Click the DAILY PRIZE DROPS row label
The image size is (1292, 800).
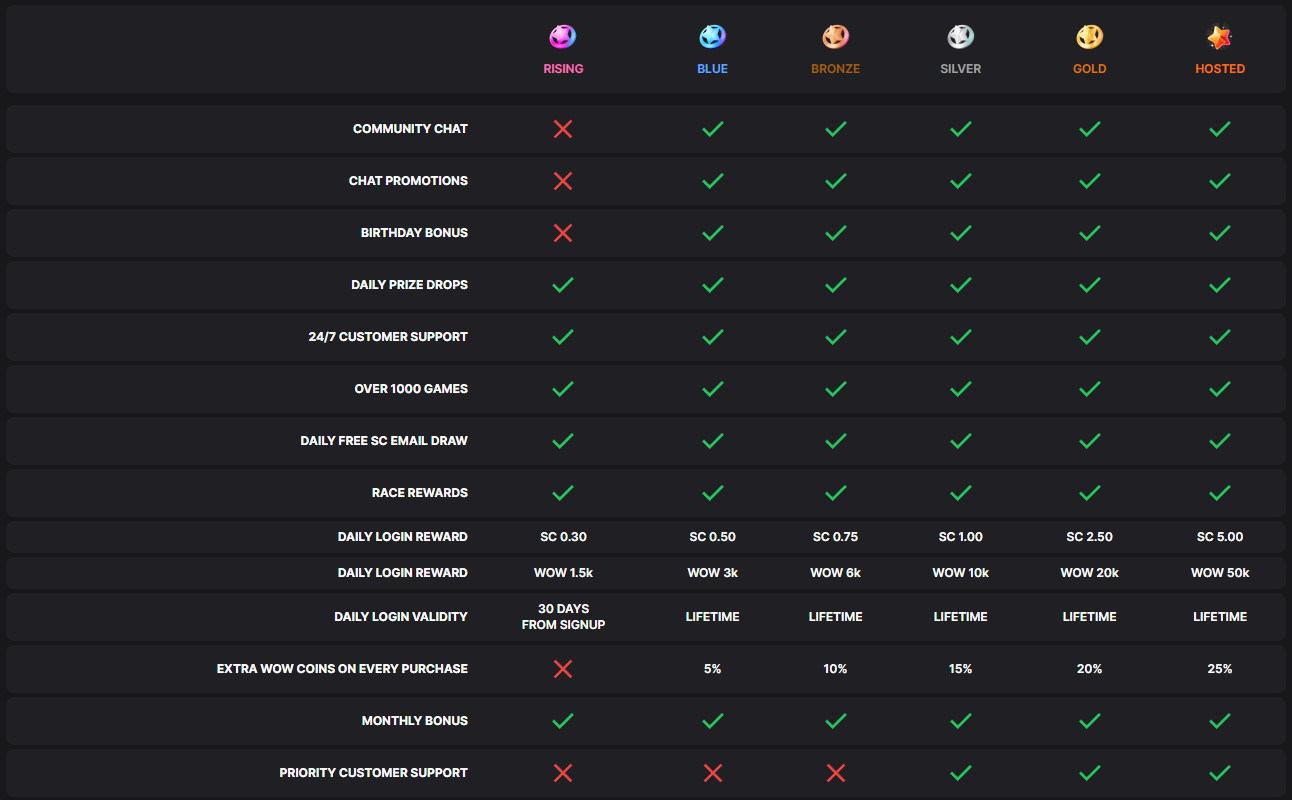tap(410, 285)
